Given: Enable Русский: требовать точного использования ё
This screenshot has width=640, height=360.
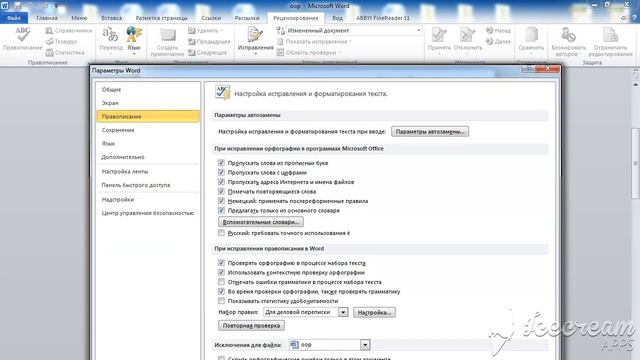Looking at the screenshot, I should pos(221,233).
